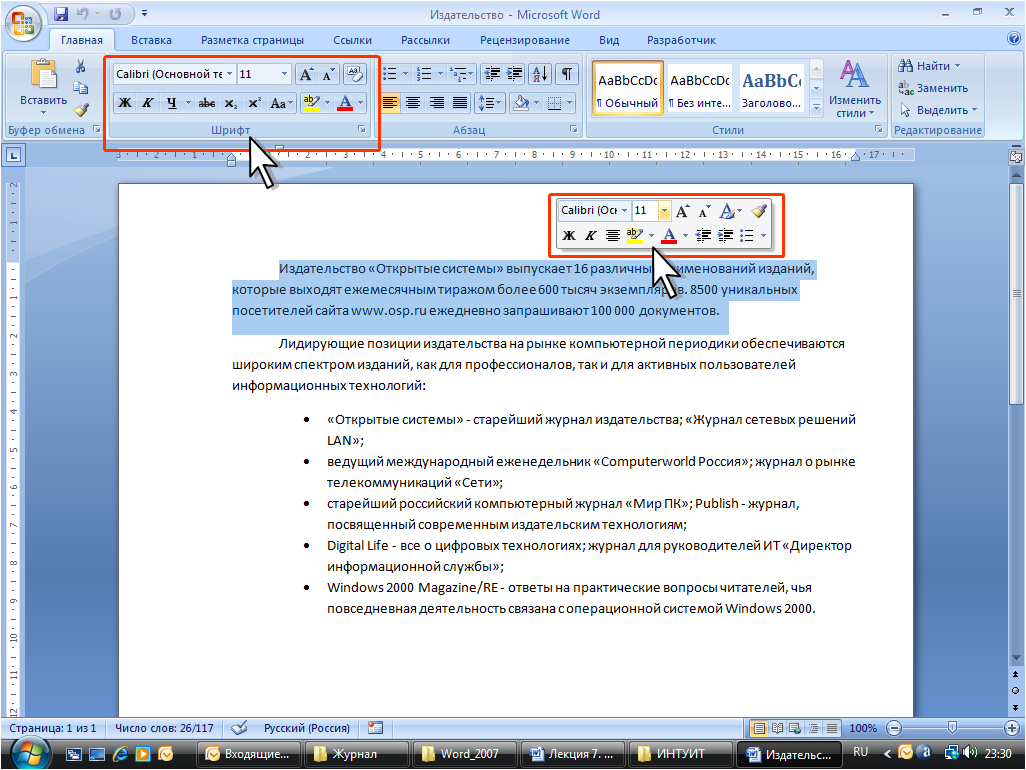The height and width of the screenshot is (770, 1026).
Task: Click the Replace button (Заменить)
Action: [933, 88]
